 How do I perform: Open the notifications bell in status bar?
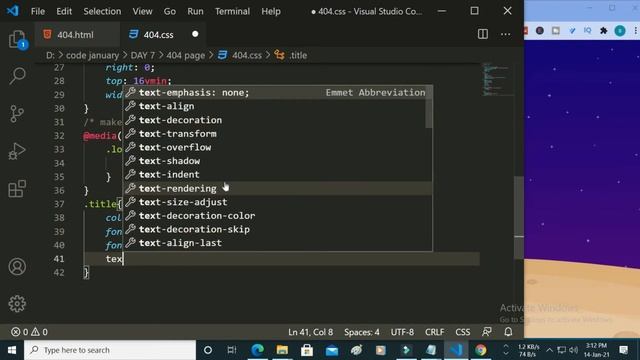(x=508, y=332)
